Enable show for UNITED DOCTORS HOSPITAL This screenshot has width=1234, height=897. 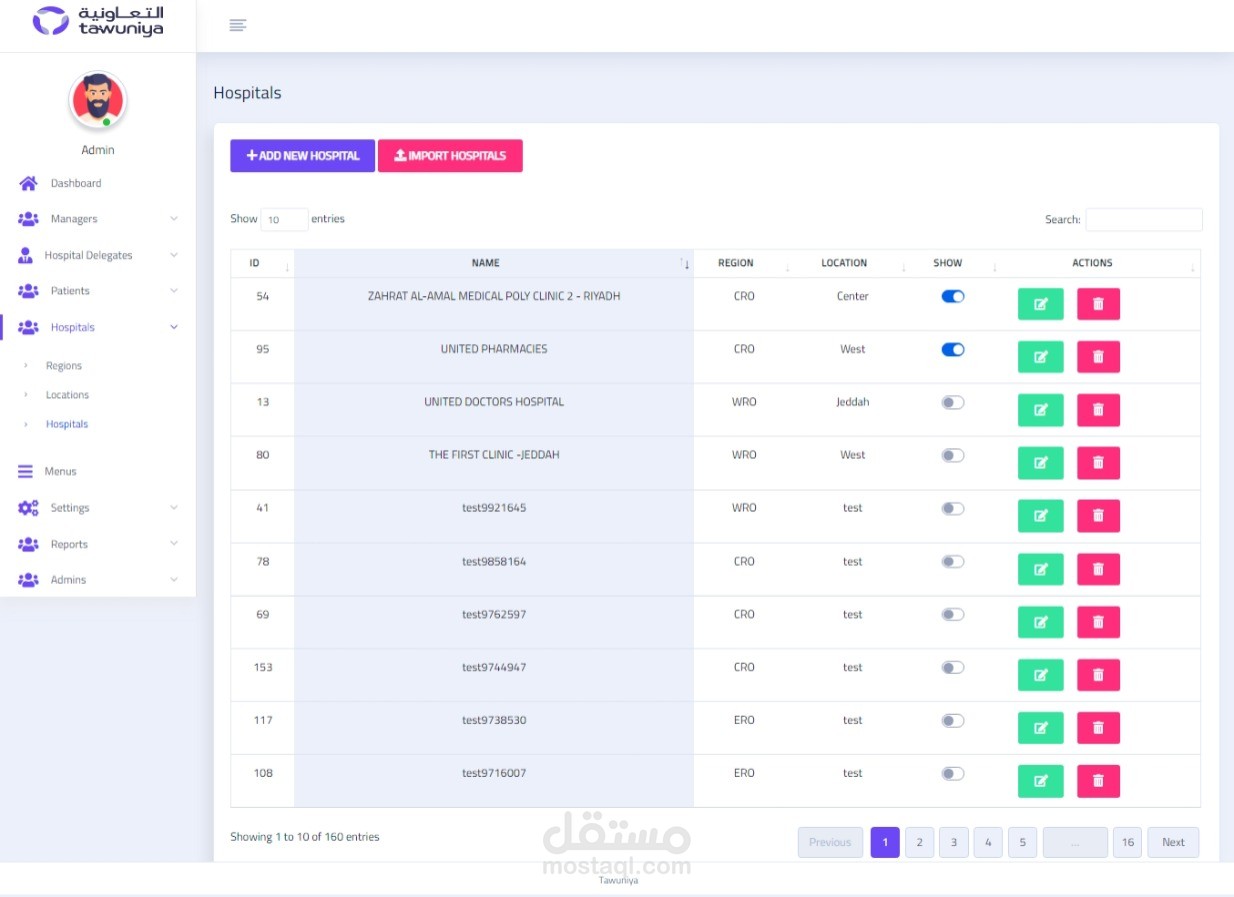(x=953, y=402)
